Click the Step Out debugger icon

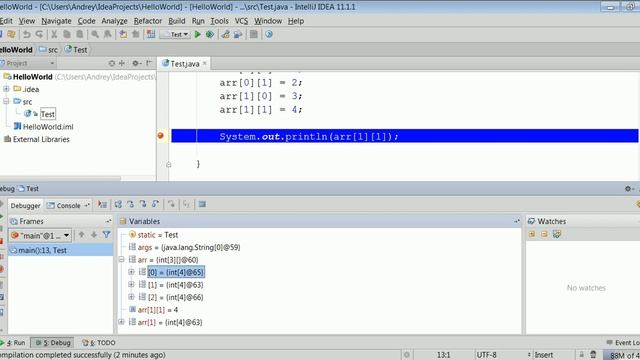(156, 204)
